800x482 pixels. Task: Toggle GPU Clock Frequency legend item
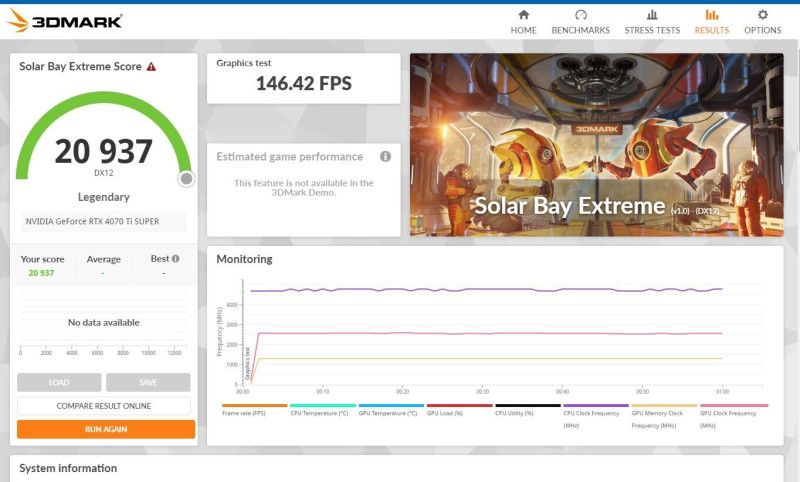tap(734, 416)
